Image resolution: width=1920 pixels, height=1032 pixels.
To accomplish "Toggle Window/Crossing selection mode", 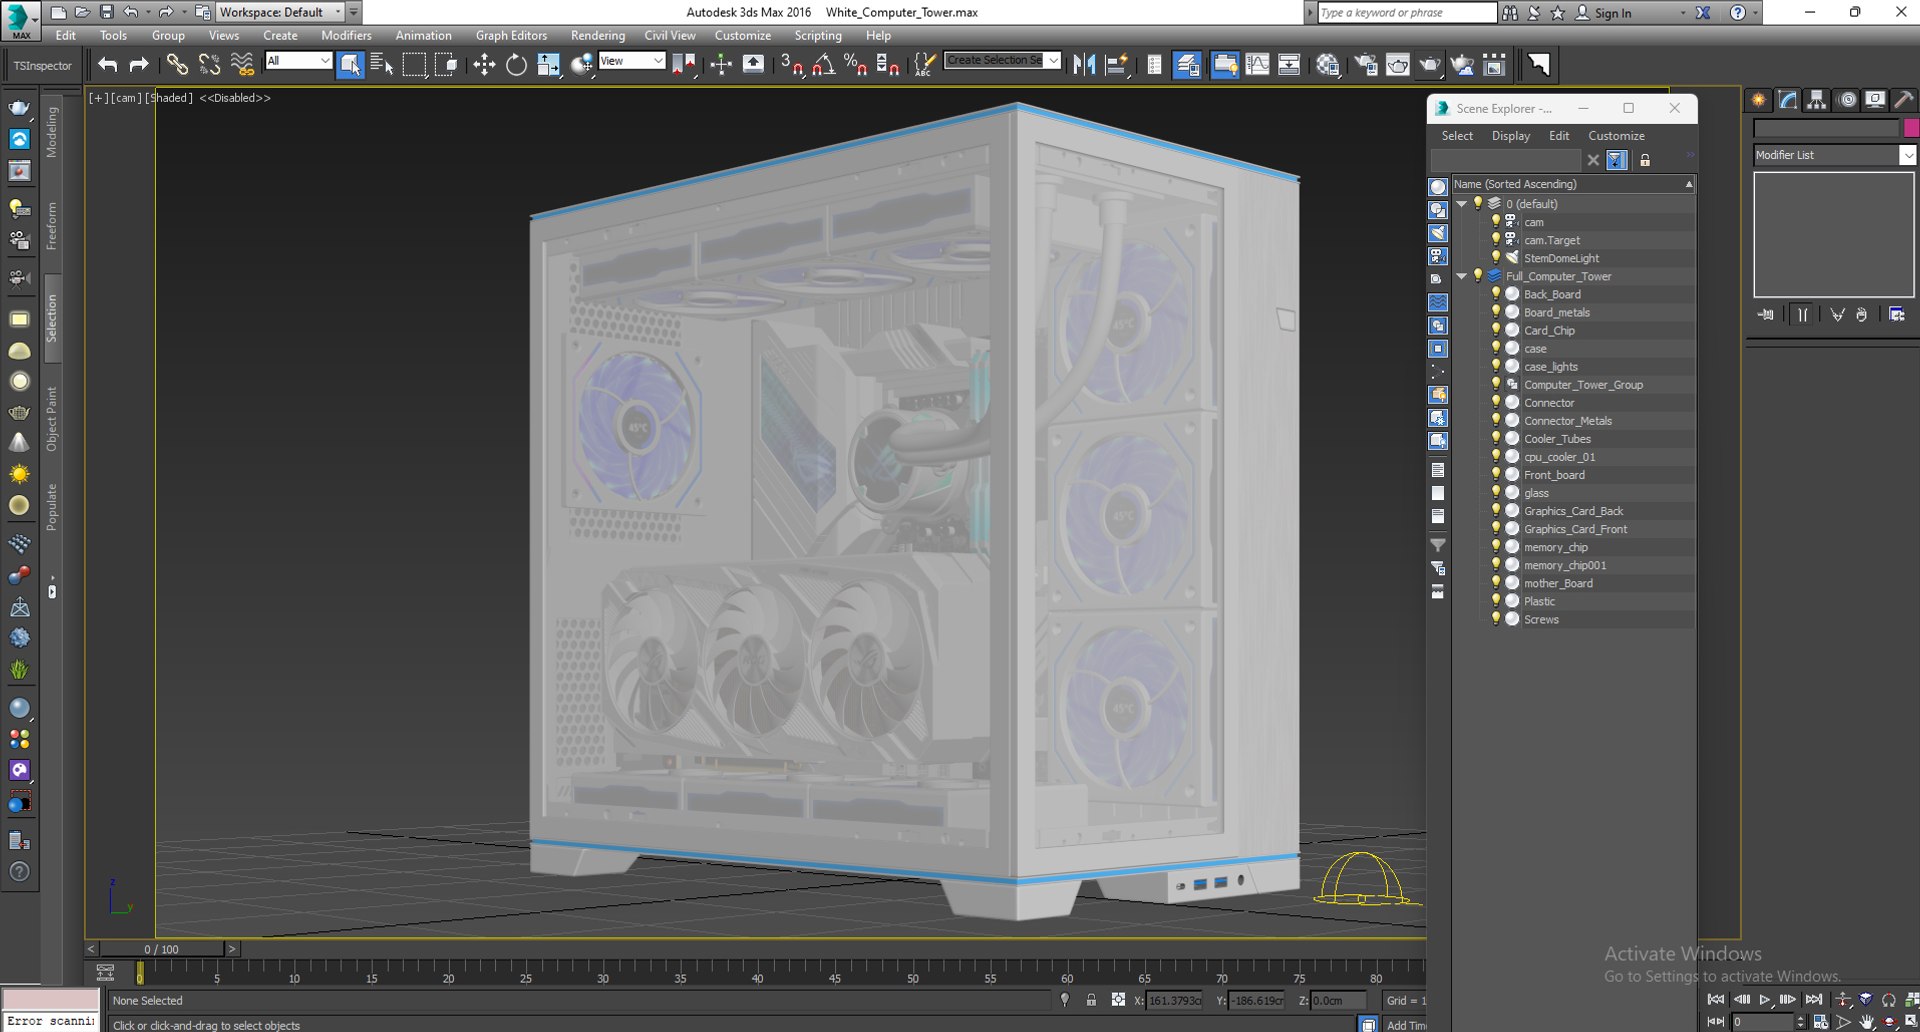I will coord(446,65).
